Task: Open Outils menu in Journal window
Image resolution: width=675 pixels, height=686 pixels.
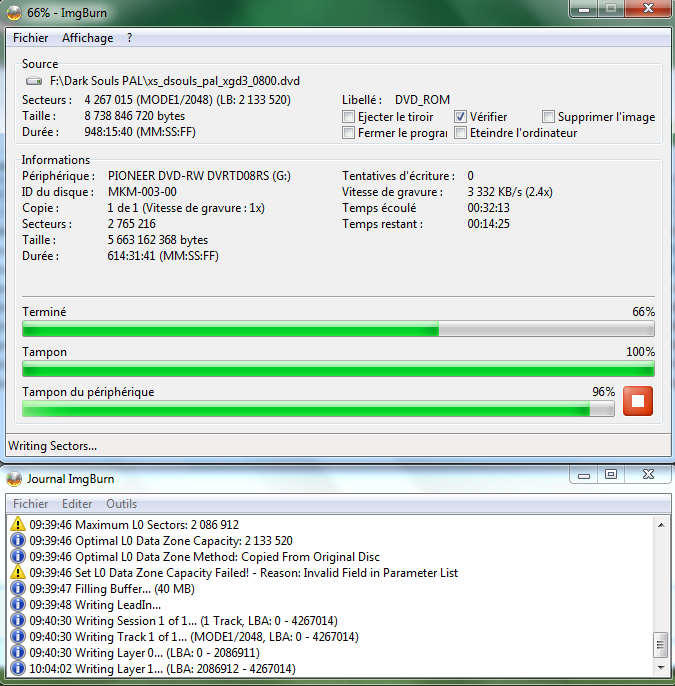Action: [x=122, y=504]
